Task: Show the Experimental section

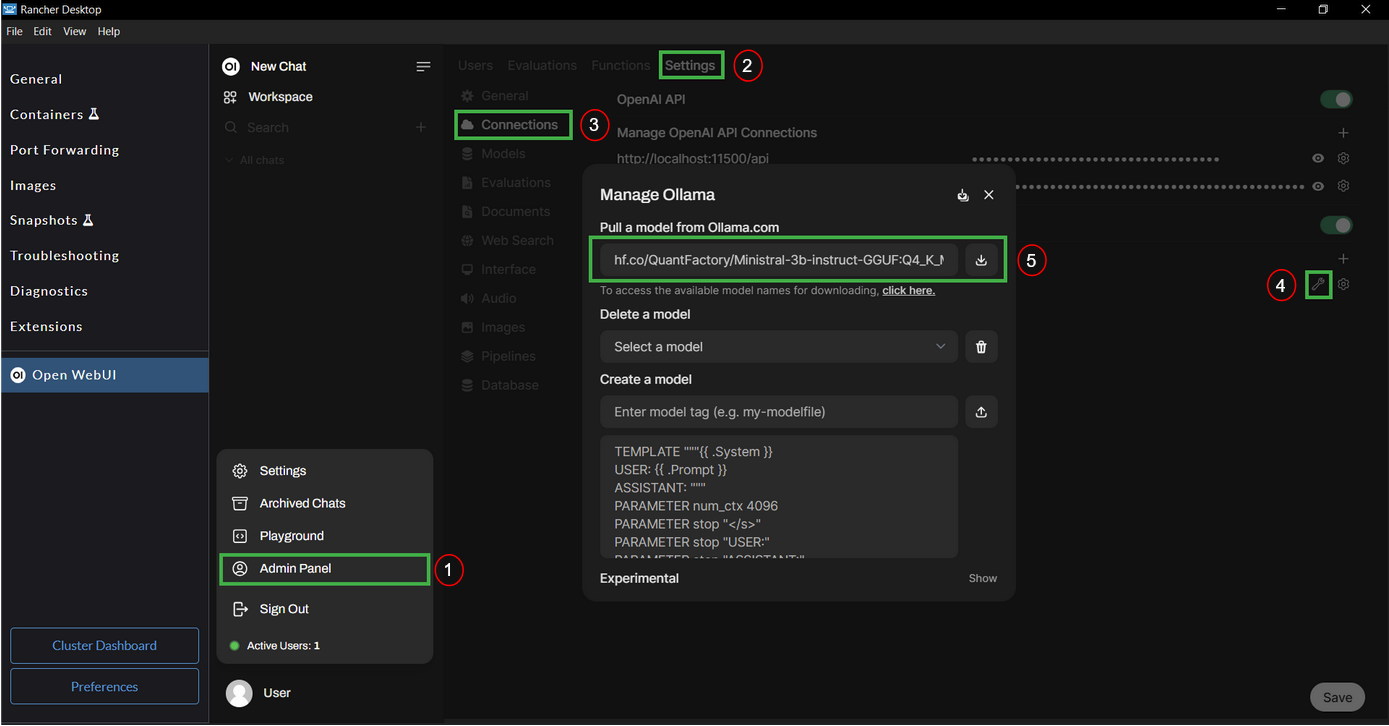Action: click(x=983, y=578)
